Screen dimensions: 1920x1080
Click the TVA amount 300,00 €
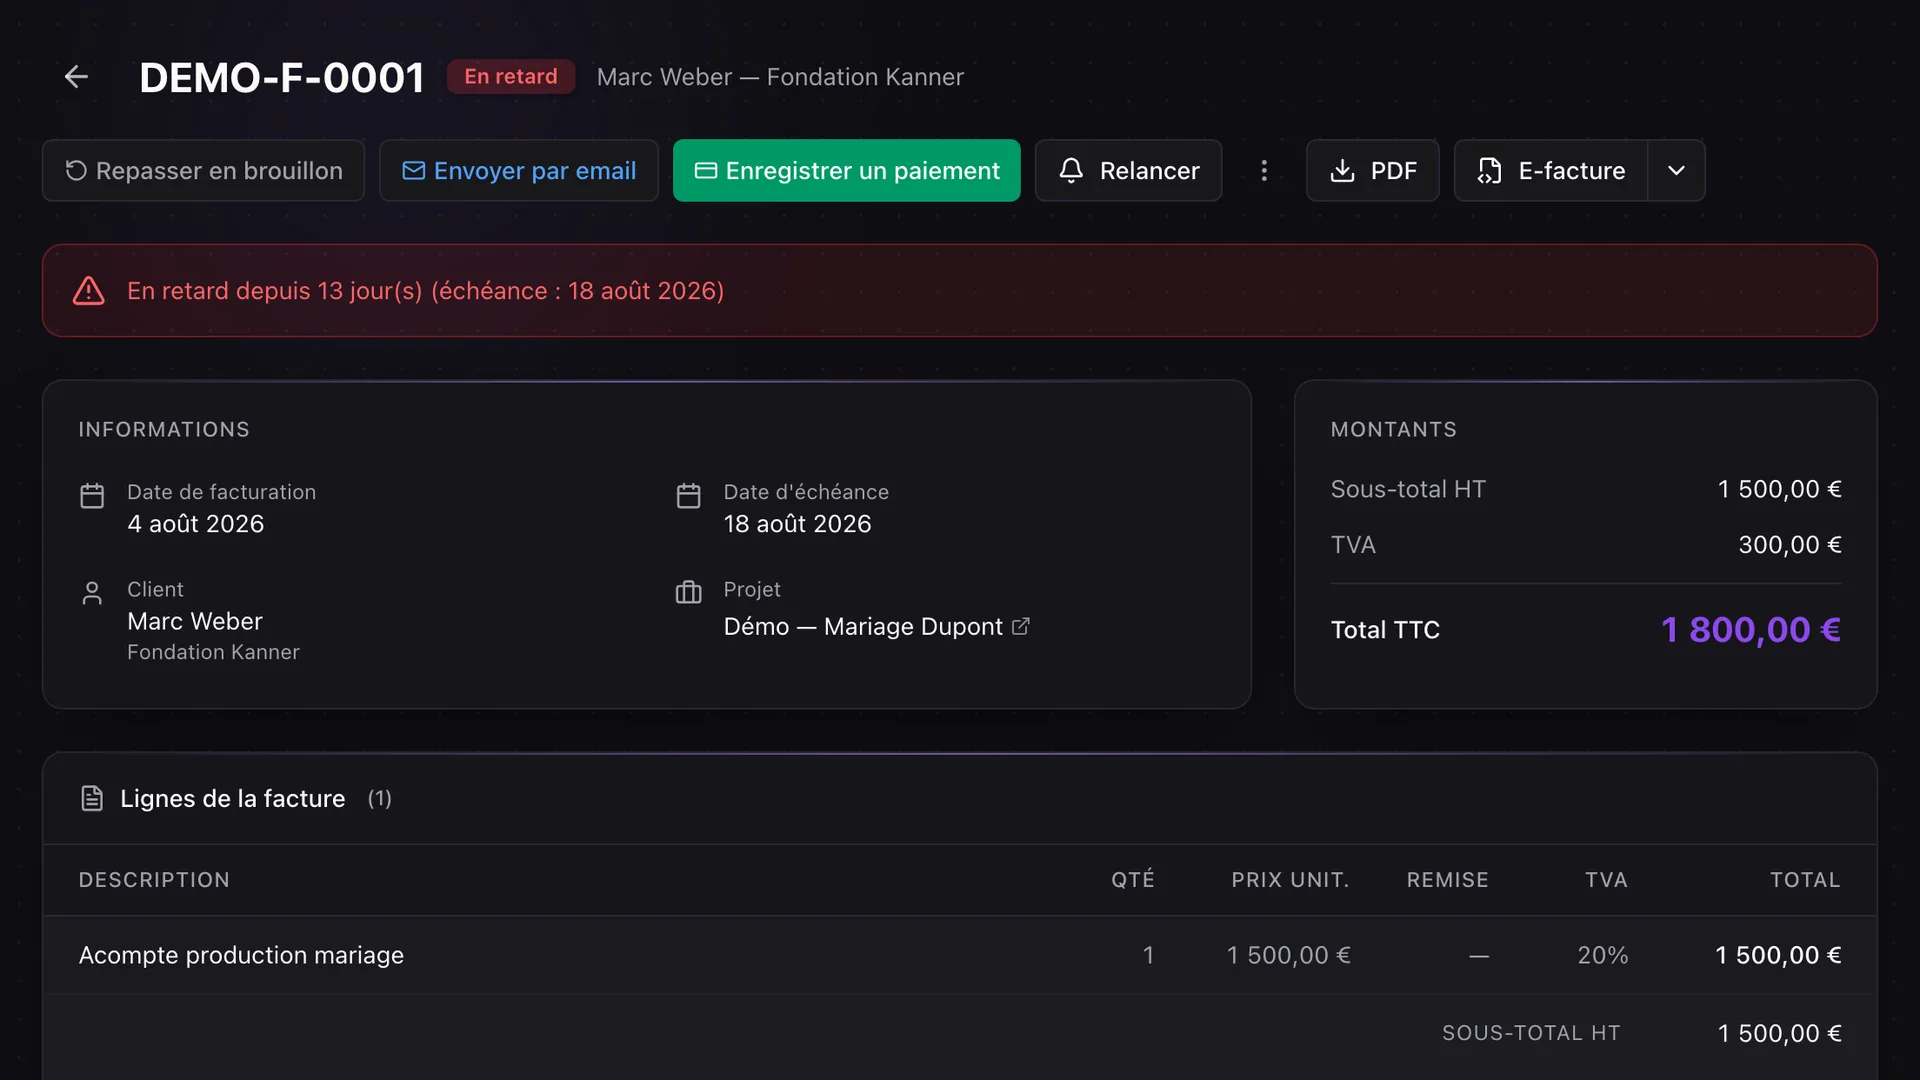1790,545
